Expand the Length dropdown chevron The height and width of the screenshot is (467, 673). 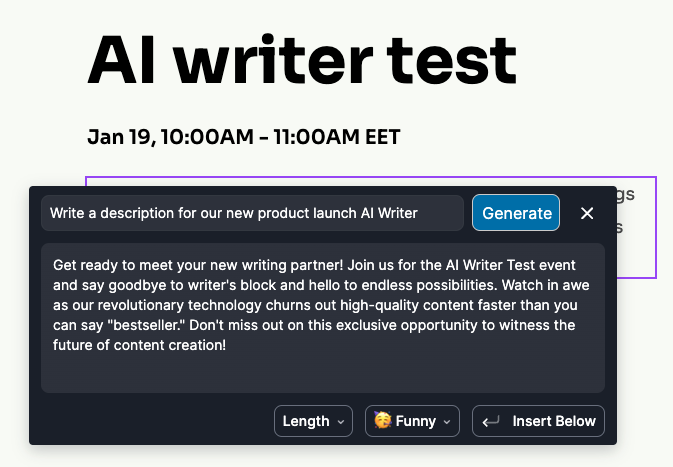(341, 422)
